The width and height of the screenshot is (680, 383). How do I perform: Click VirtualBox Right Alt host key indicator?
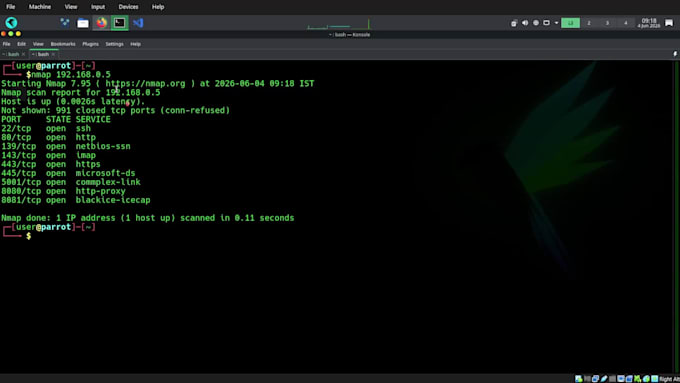click(669, 379)
